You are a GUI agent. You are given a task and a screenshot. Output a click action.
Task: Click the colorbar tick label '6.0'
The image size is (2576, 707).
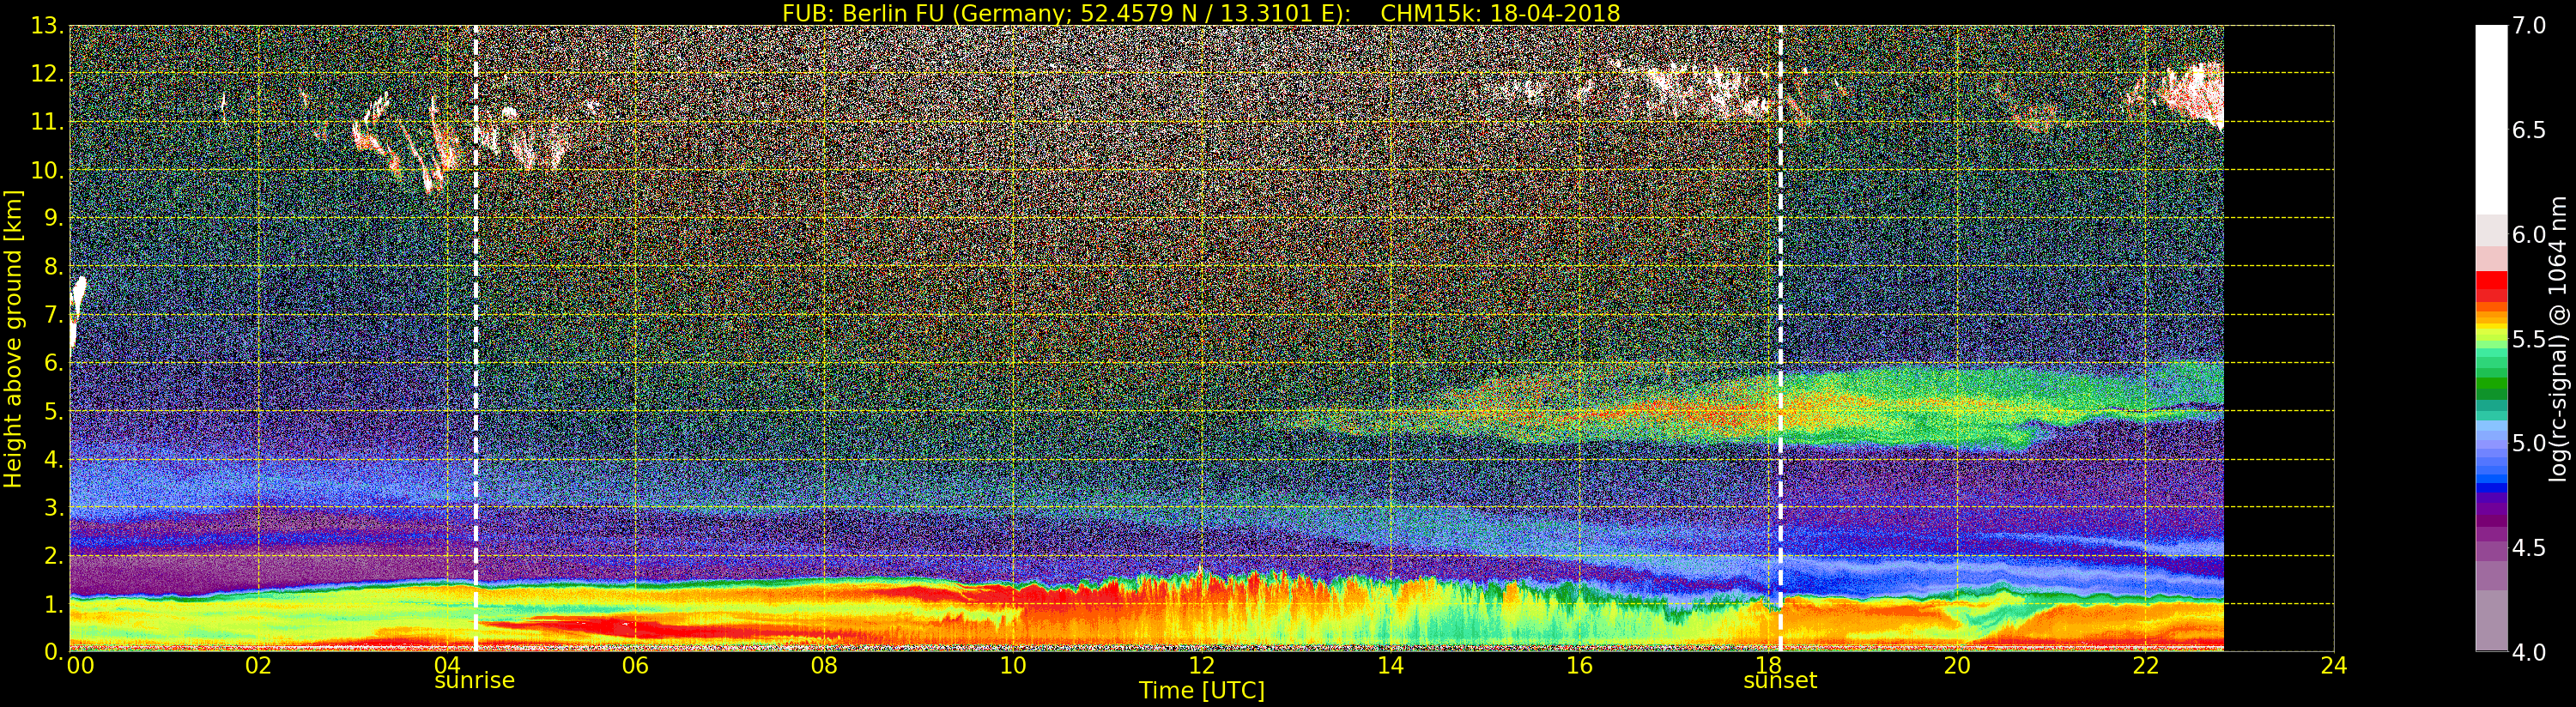[2529, 234]
